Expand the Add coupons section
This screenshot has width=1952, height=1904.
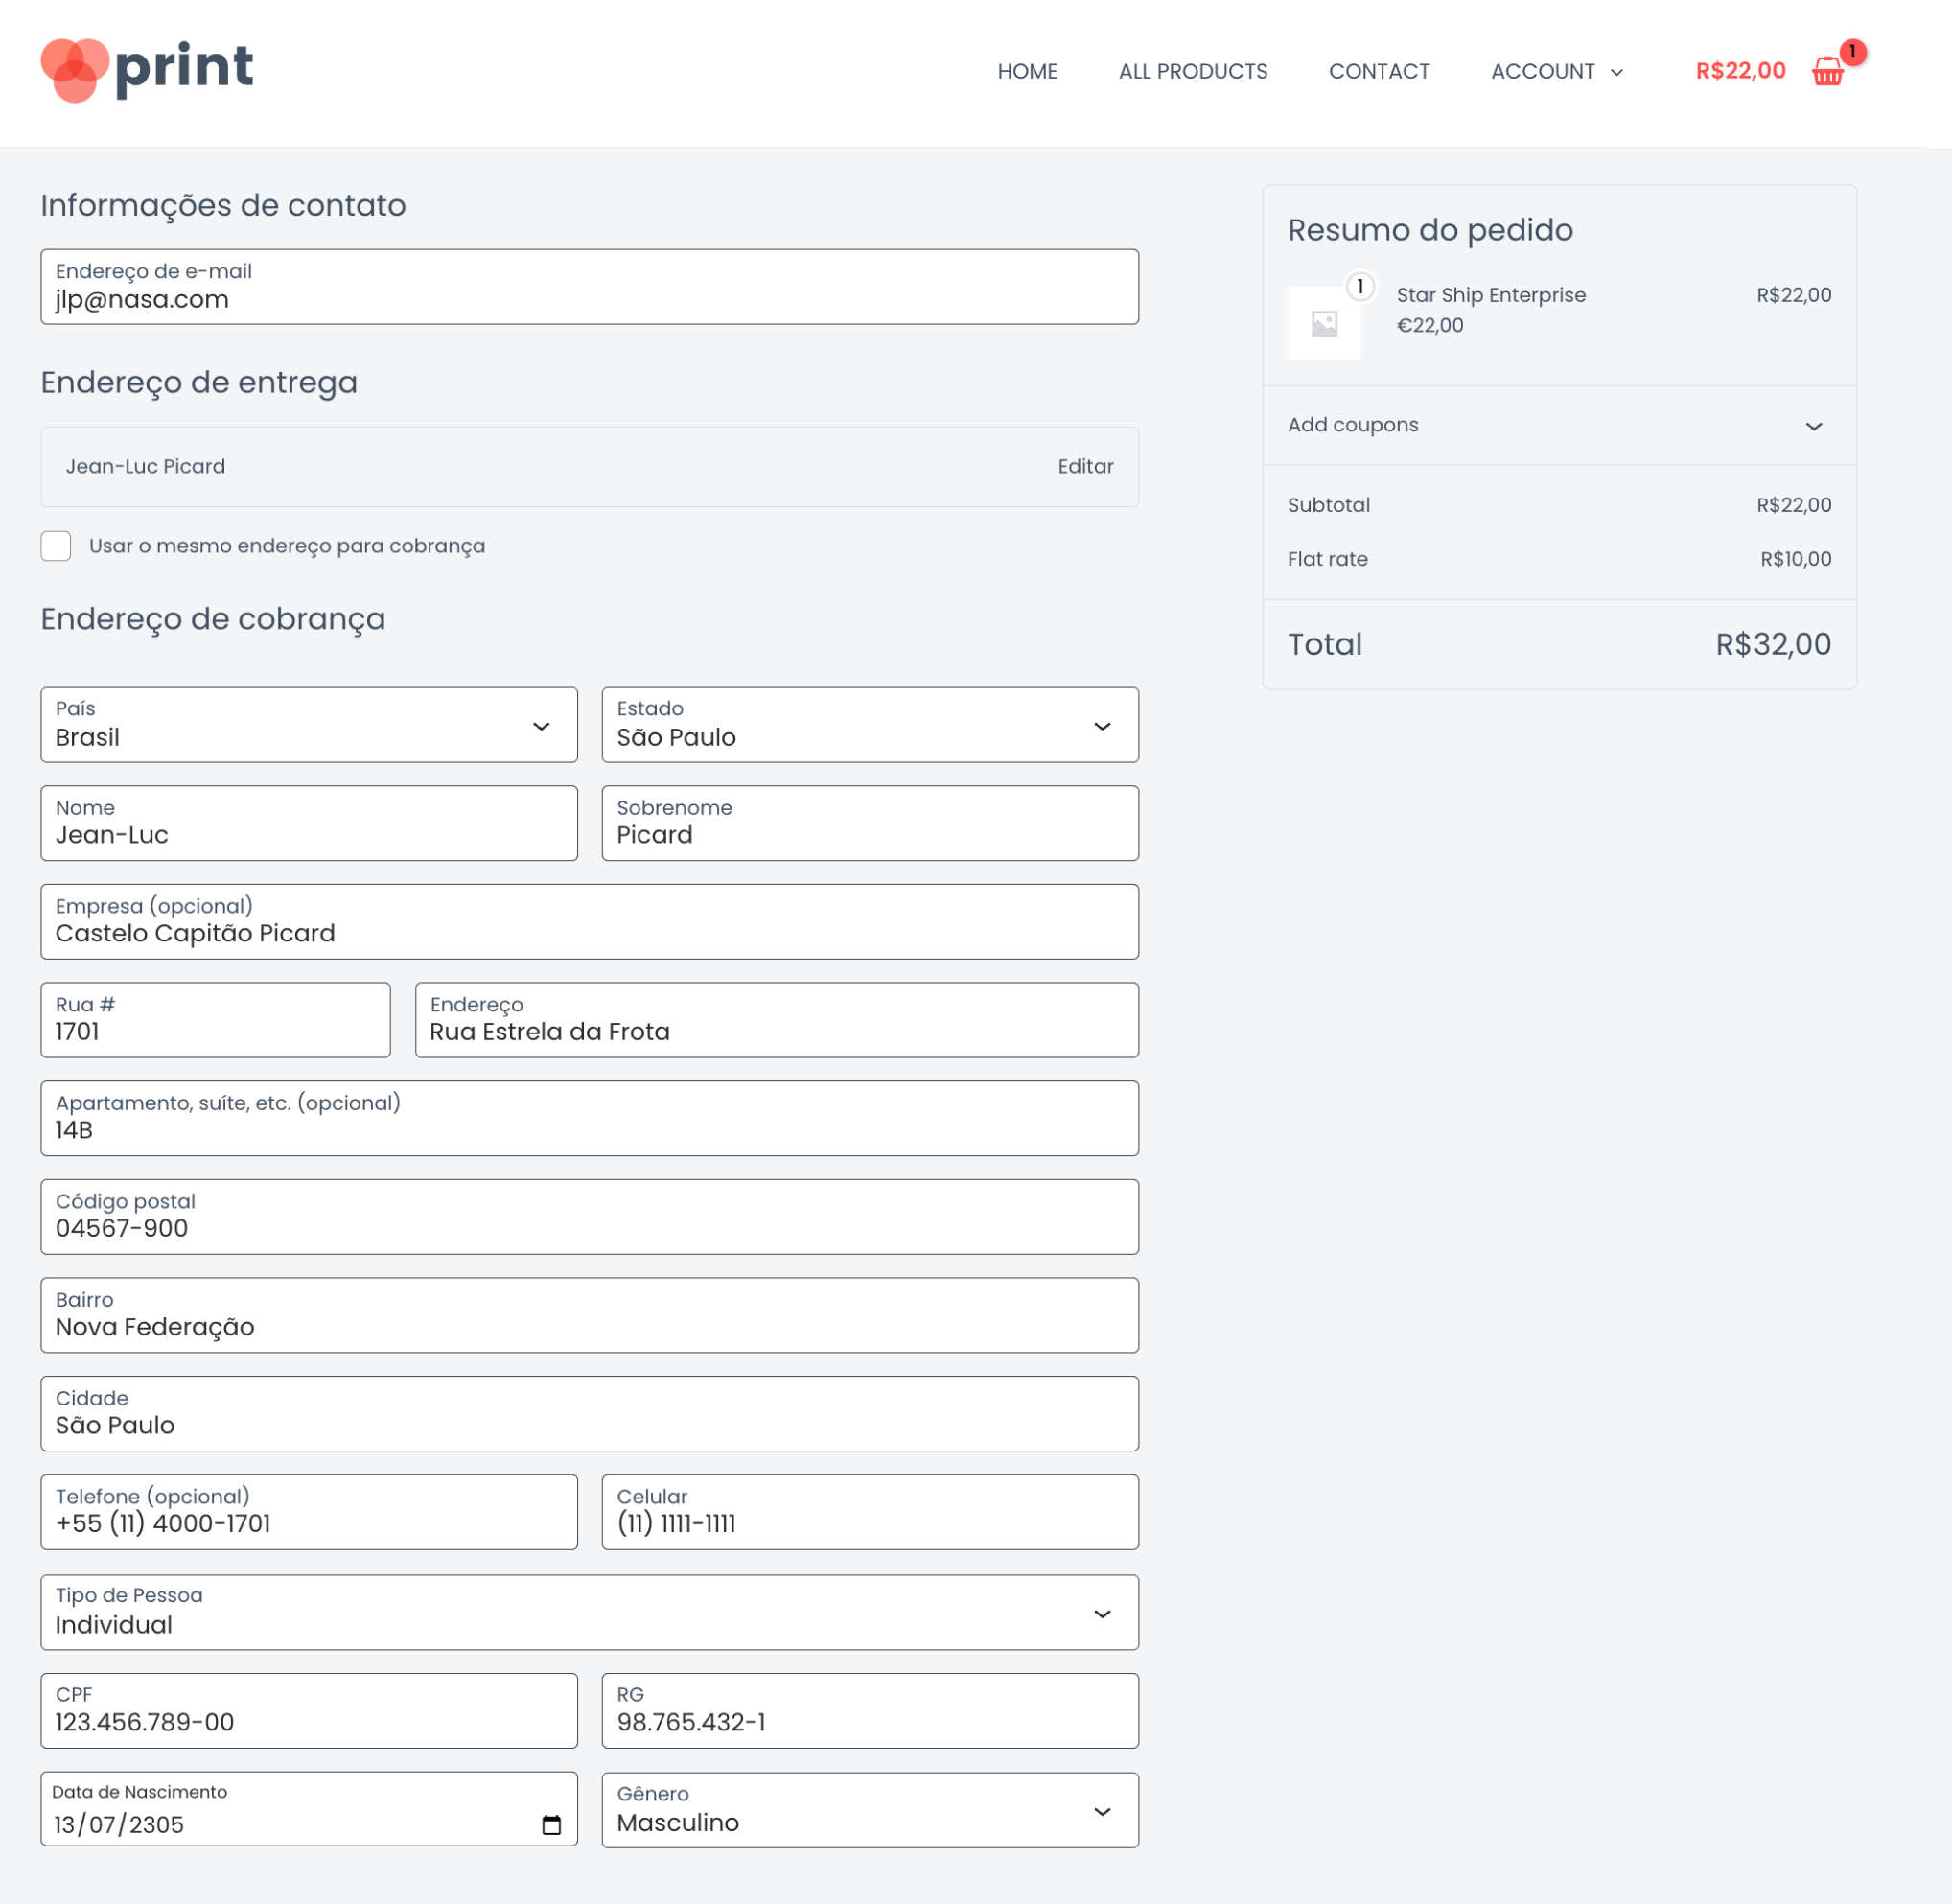1815,426
